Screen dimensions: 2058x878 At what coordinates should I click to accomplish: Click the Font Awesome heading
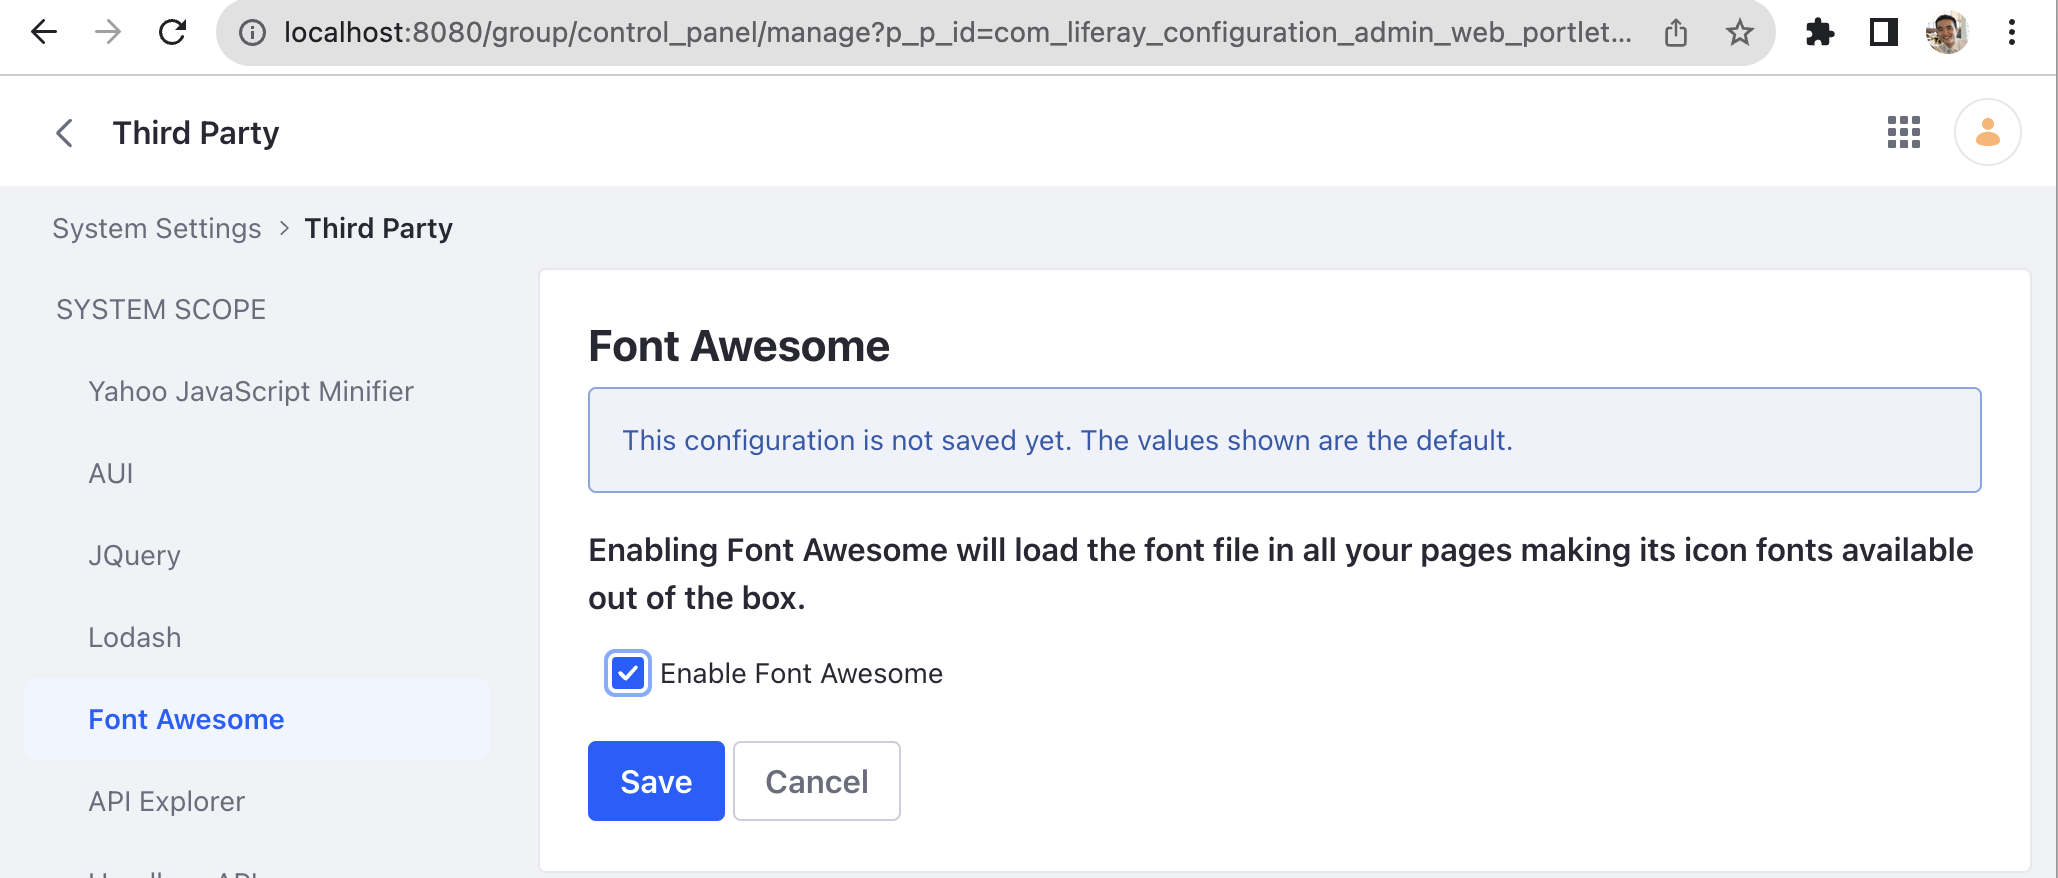pos(739,346)
